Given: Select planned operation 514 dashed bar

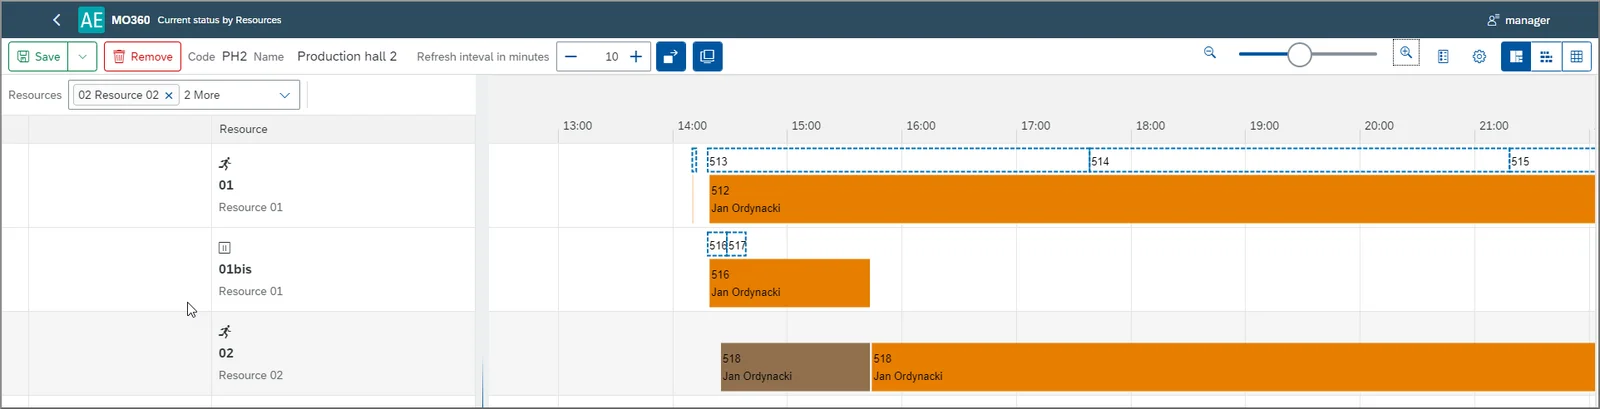Looking at the screenshot, I should click(x=1299, y=160).
